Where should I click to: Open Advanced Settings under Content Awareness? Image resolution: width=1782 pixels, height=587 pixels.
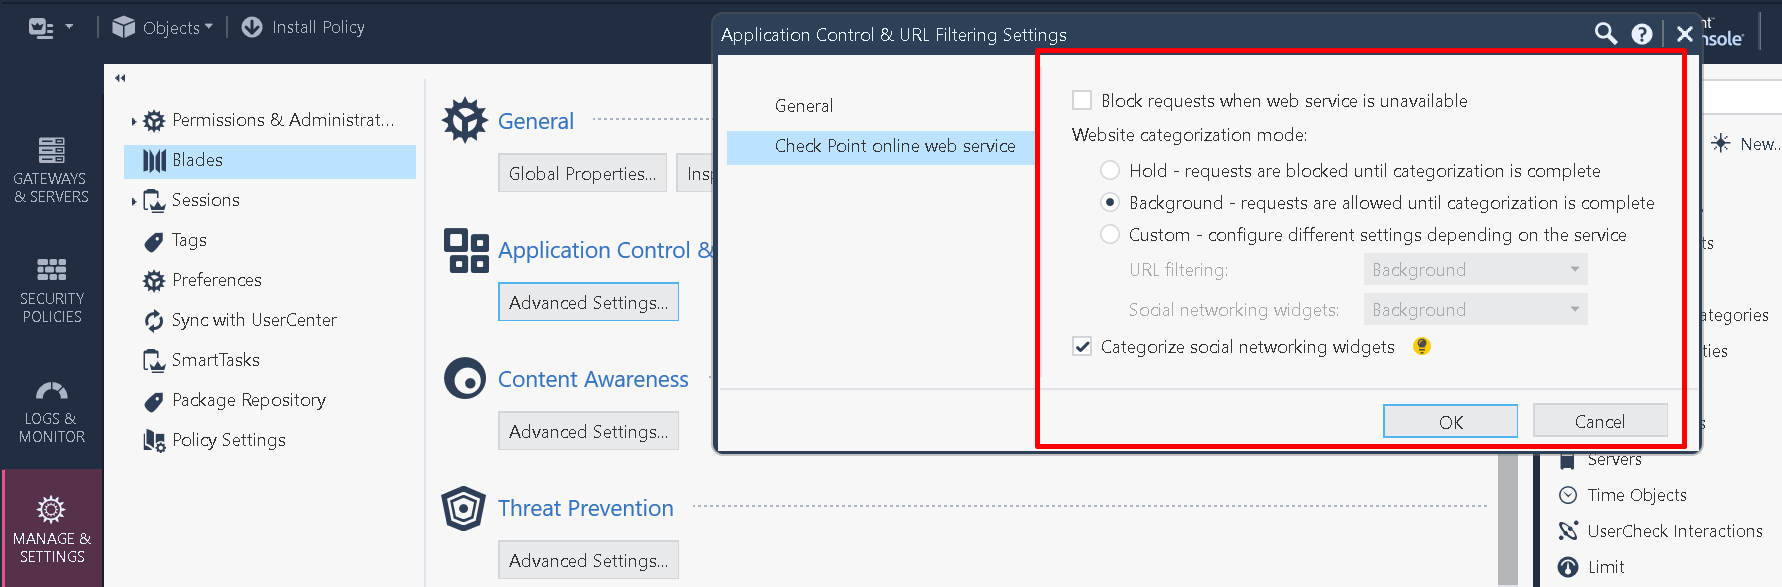(x=588, y=430)
